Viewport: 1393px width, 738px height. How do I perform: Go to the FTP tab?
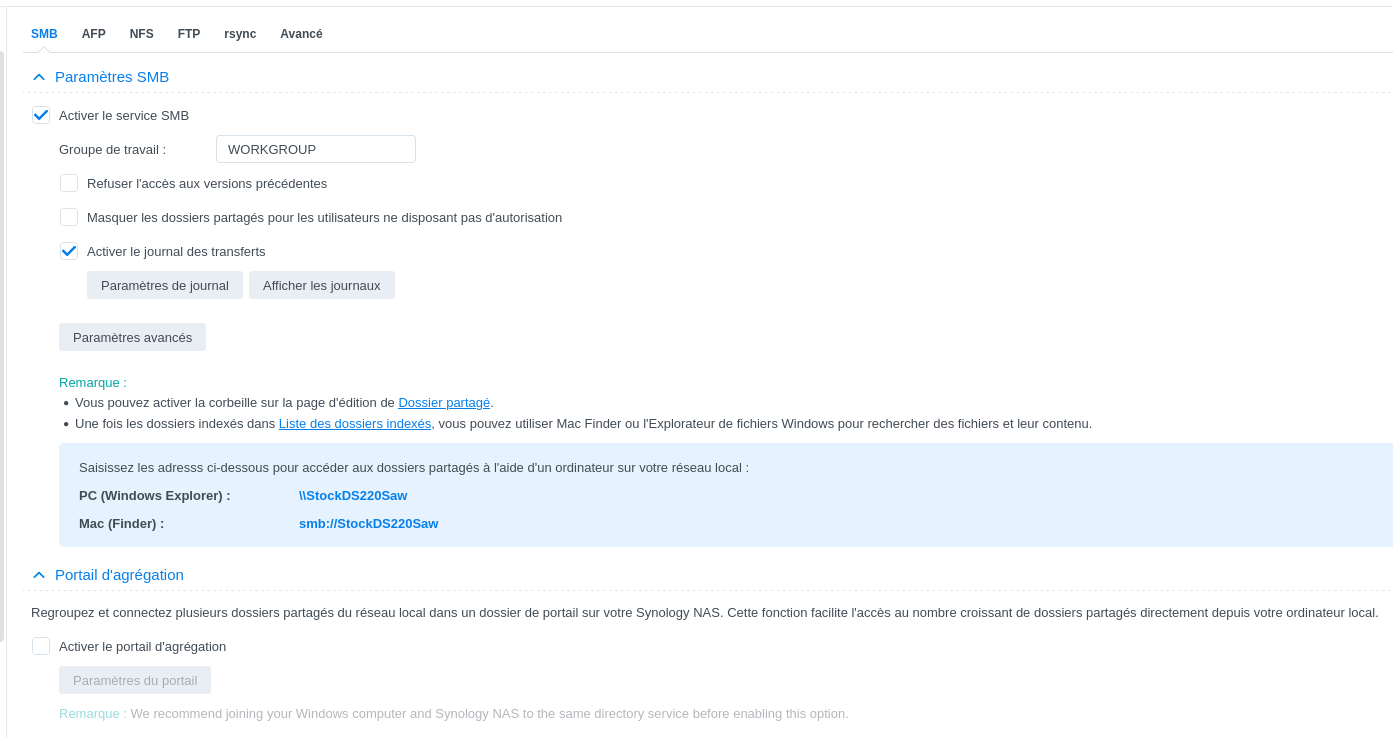[x=189, y=34]
